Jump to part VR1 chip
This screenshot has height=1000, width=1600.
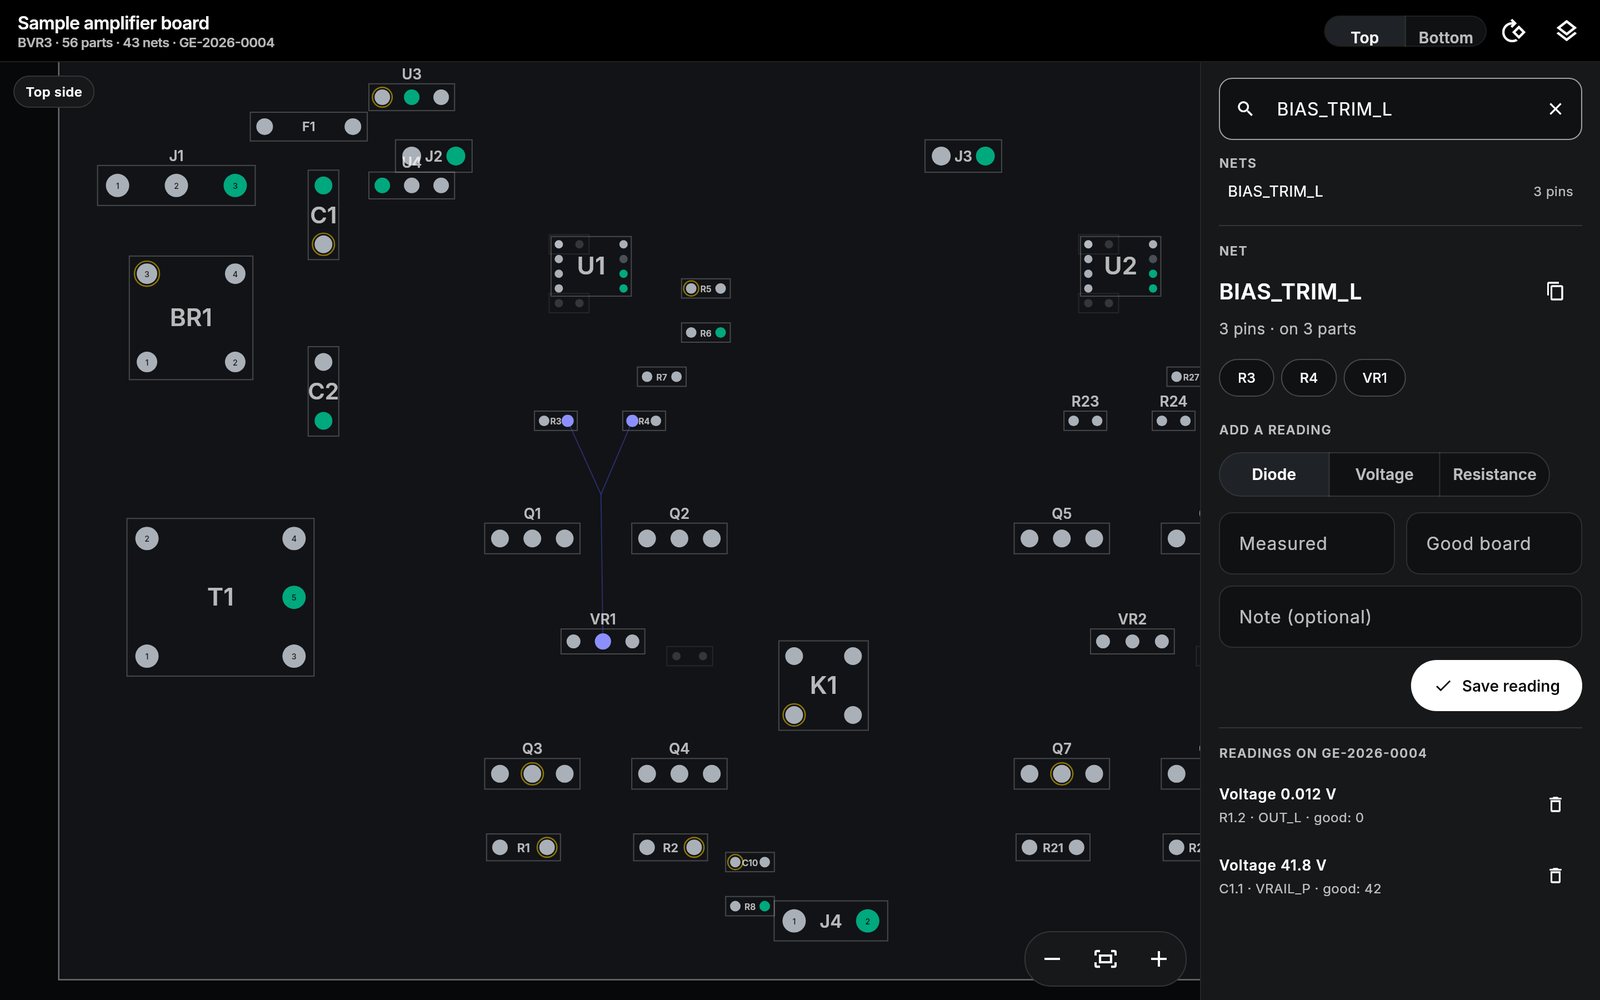1375,378
